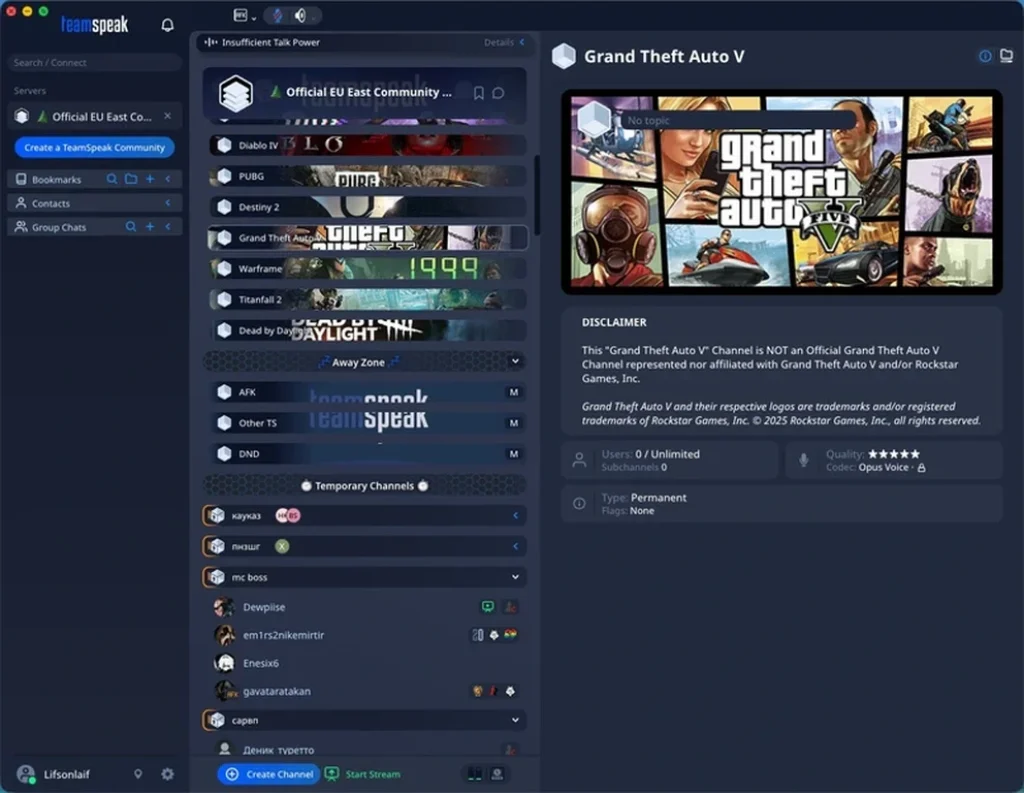Viewport: 1024px width, 793px height.
Task: Select user Деник туретто
Action: tap(368, 749)
